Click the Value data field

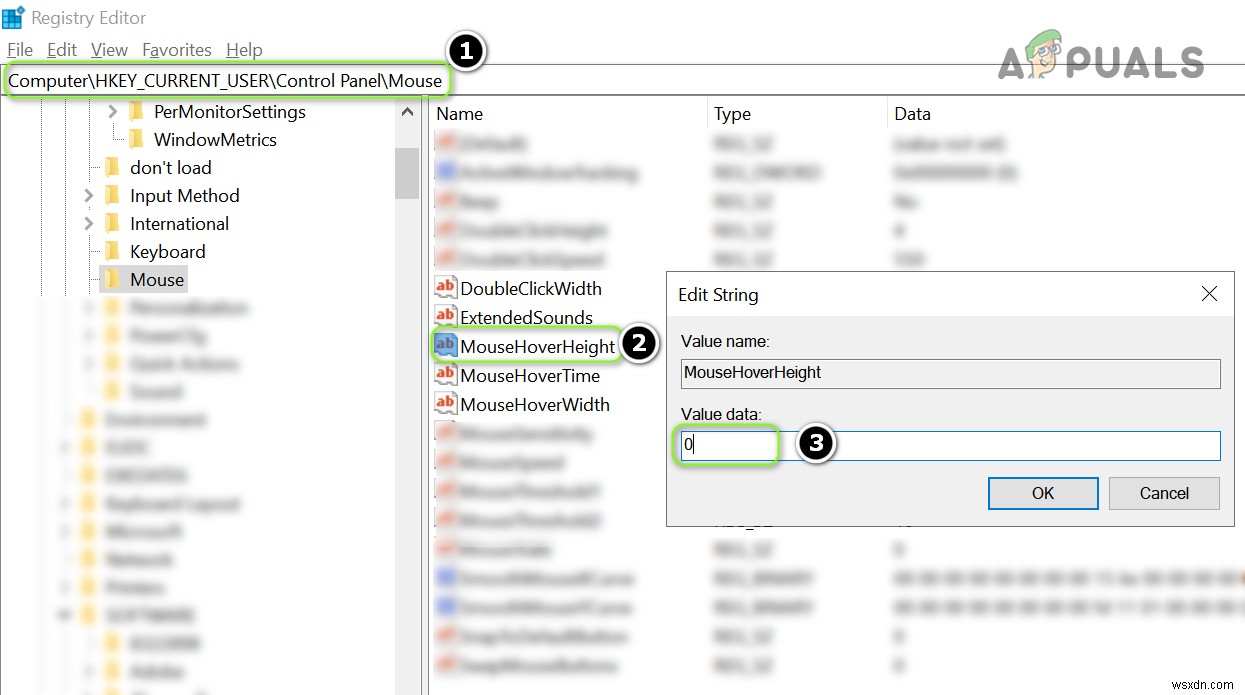[x=950, y=445]
